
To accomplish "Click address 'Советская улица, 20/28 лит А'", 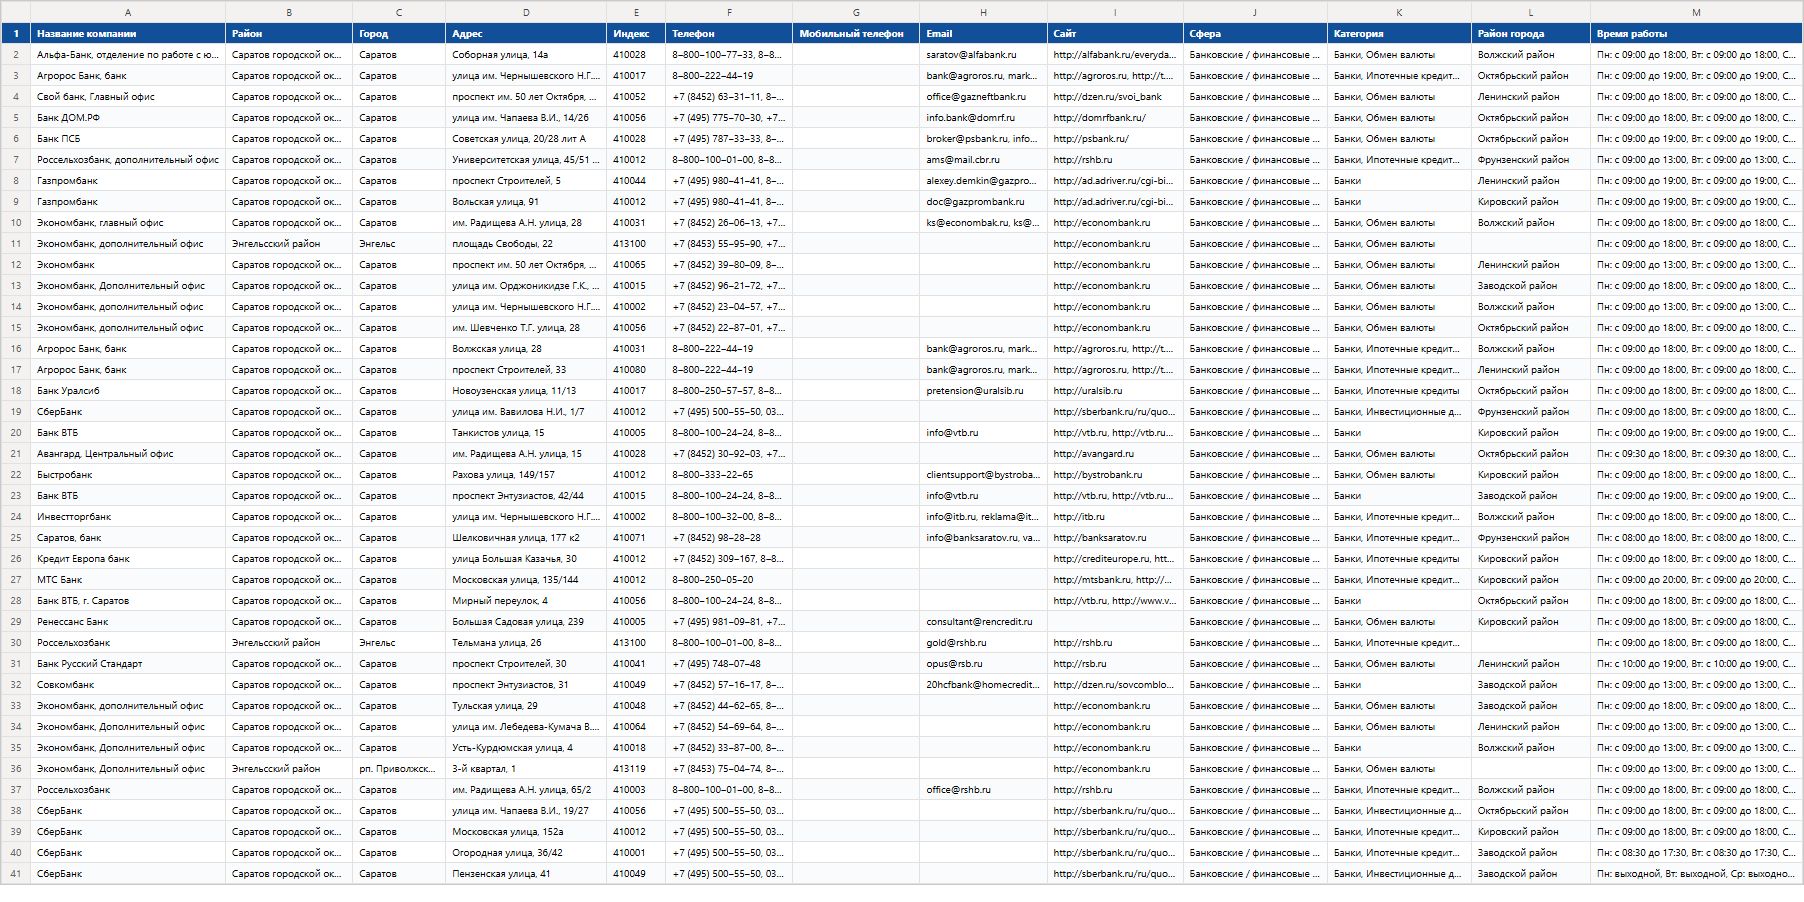I will coord(526,139).
